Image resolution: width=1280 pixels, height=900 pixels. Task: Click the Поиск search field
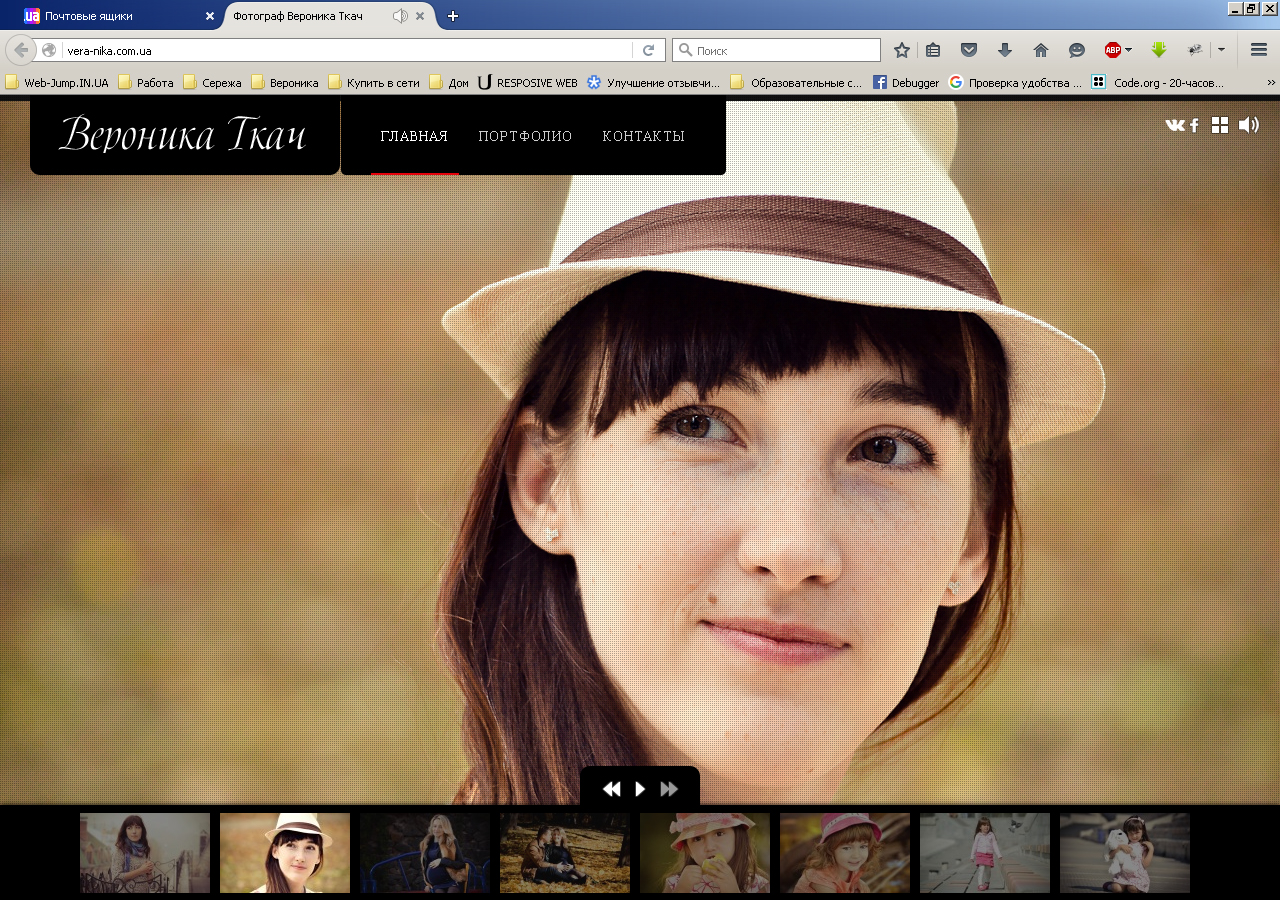[776, 50]
